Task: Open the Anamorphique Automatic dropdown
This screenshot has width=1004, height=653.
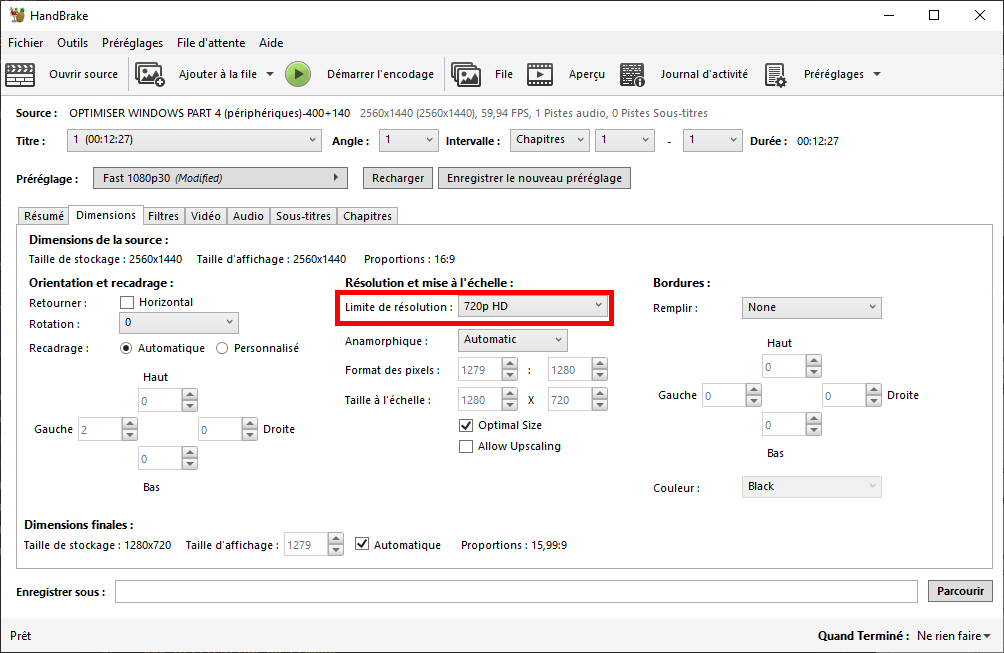Action: [512, 340]
